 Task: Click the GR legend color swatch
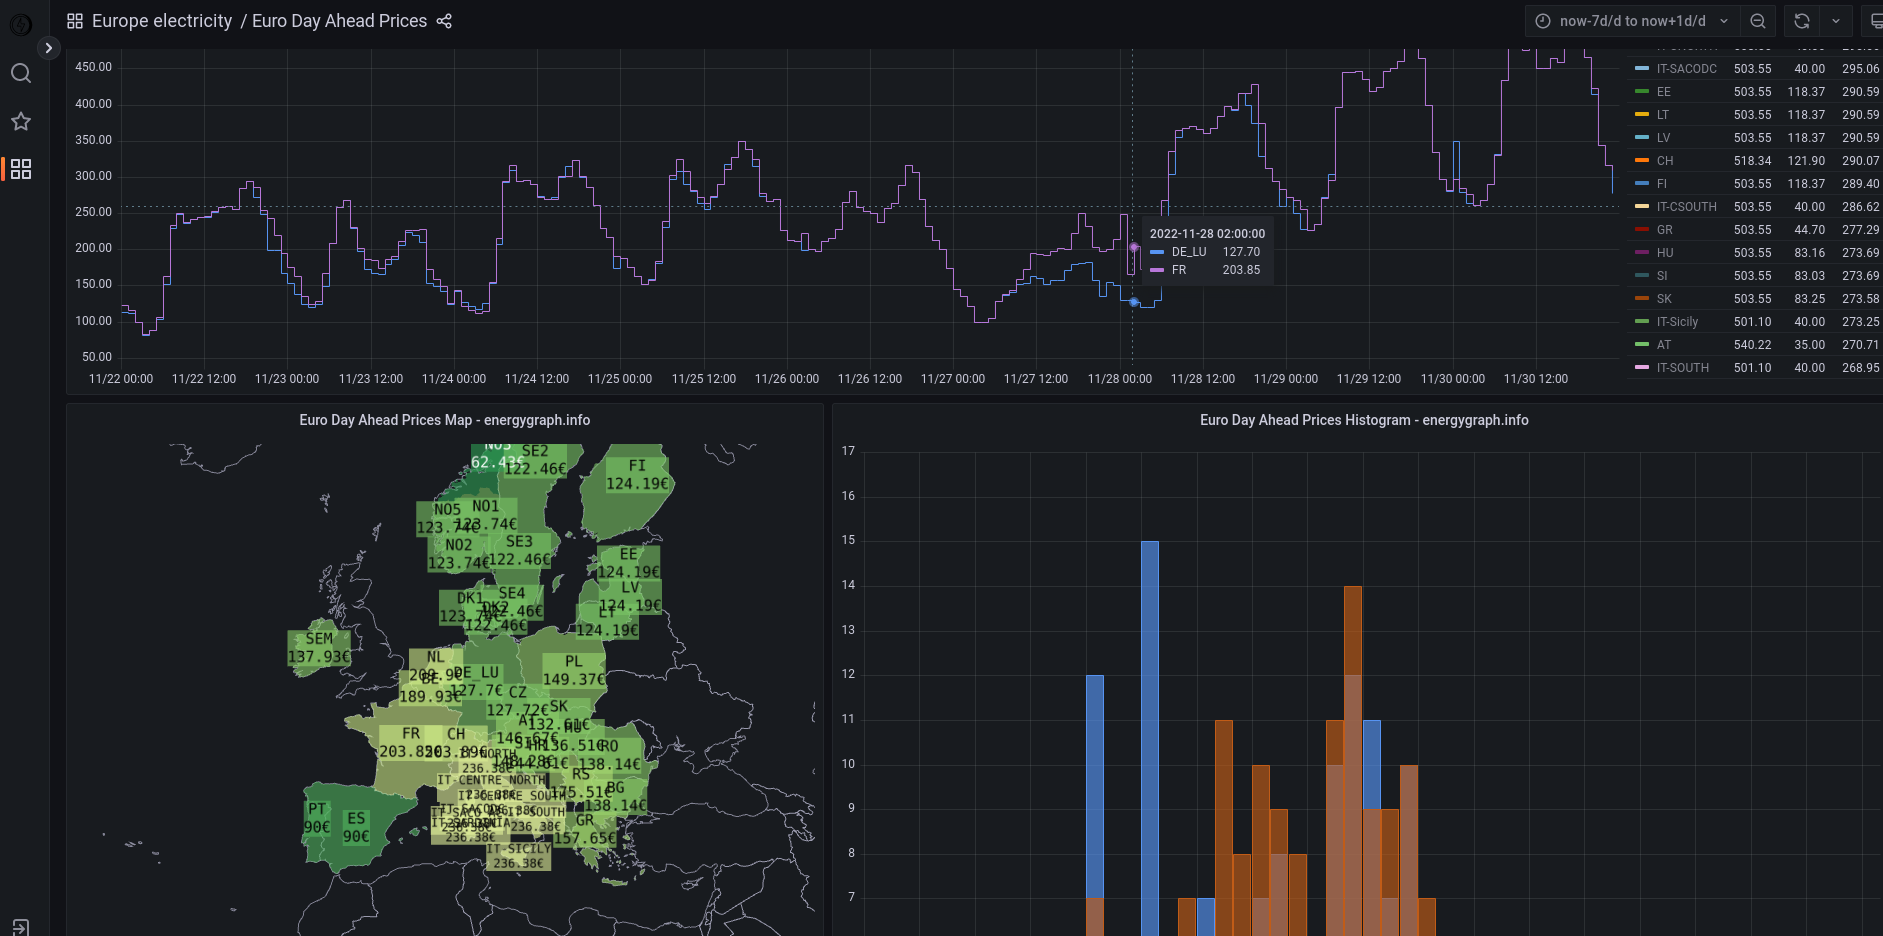1641,230
